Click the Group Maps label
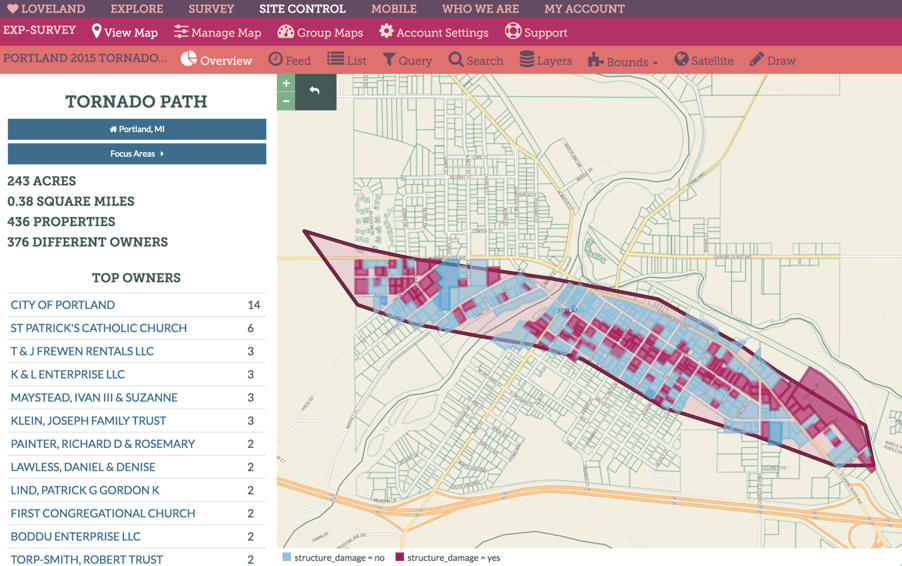 [x=330, y=33]
